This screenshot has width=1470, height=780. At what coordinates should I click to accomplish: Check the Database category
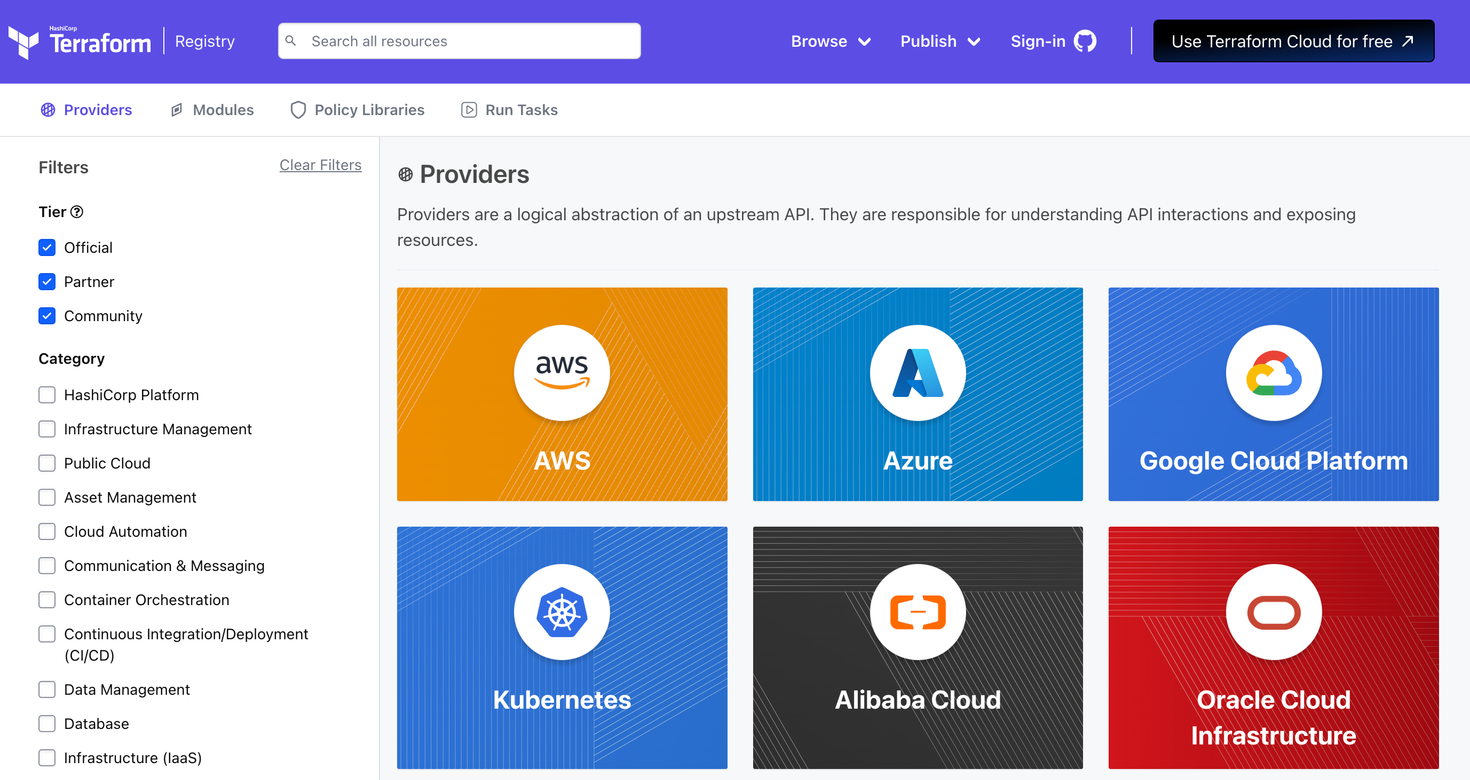47,723
